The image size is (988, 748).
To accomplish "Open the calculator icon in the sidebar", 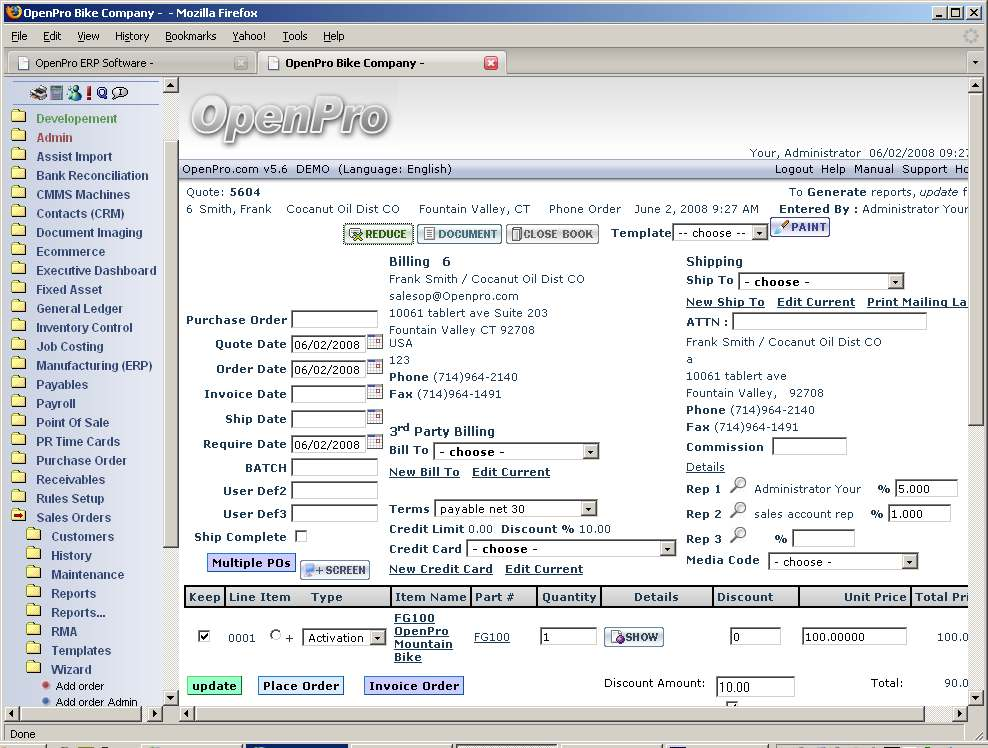I will [57, 93].
